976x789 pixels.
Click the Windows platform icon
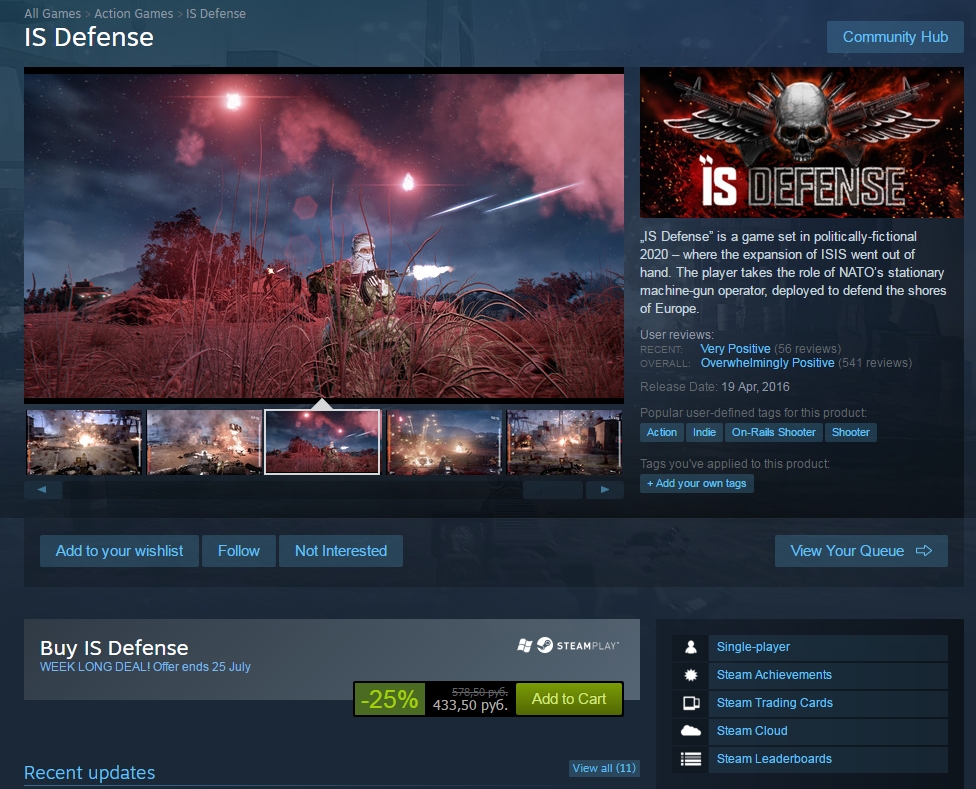coord(525,645)
